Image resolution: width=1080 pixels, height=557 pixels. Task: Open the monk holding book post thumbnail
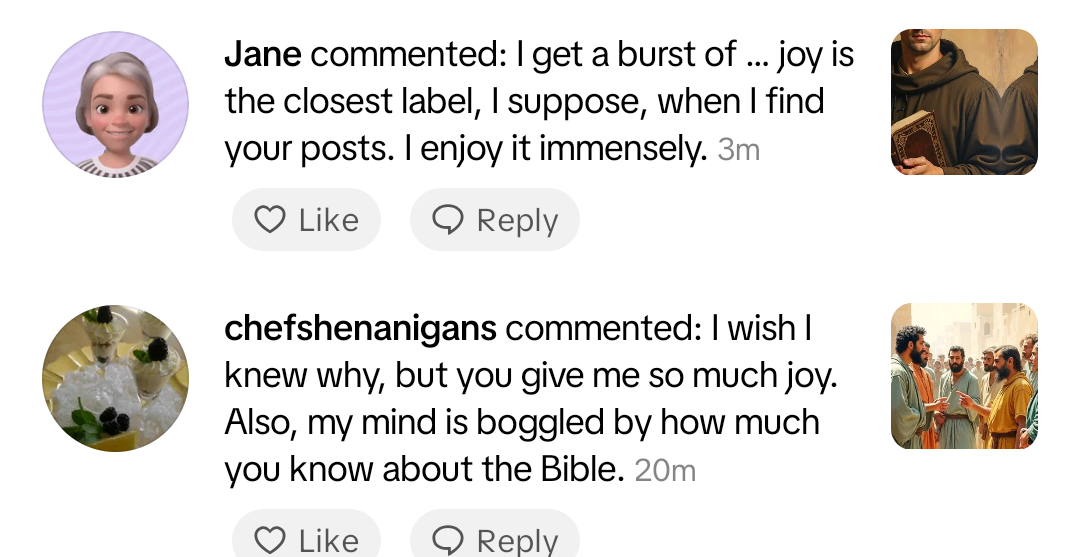(963, 102)
